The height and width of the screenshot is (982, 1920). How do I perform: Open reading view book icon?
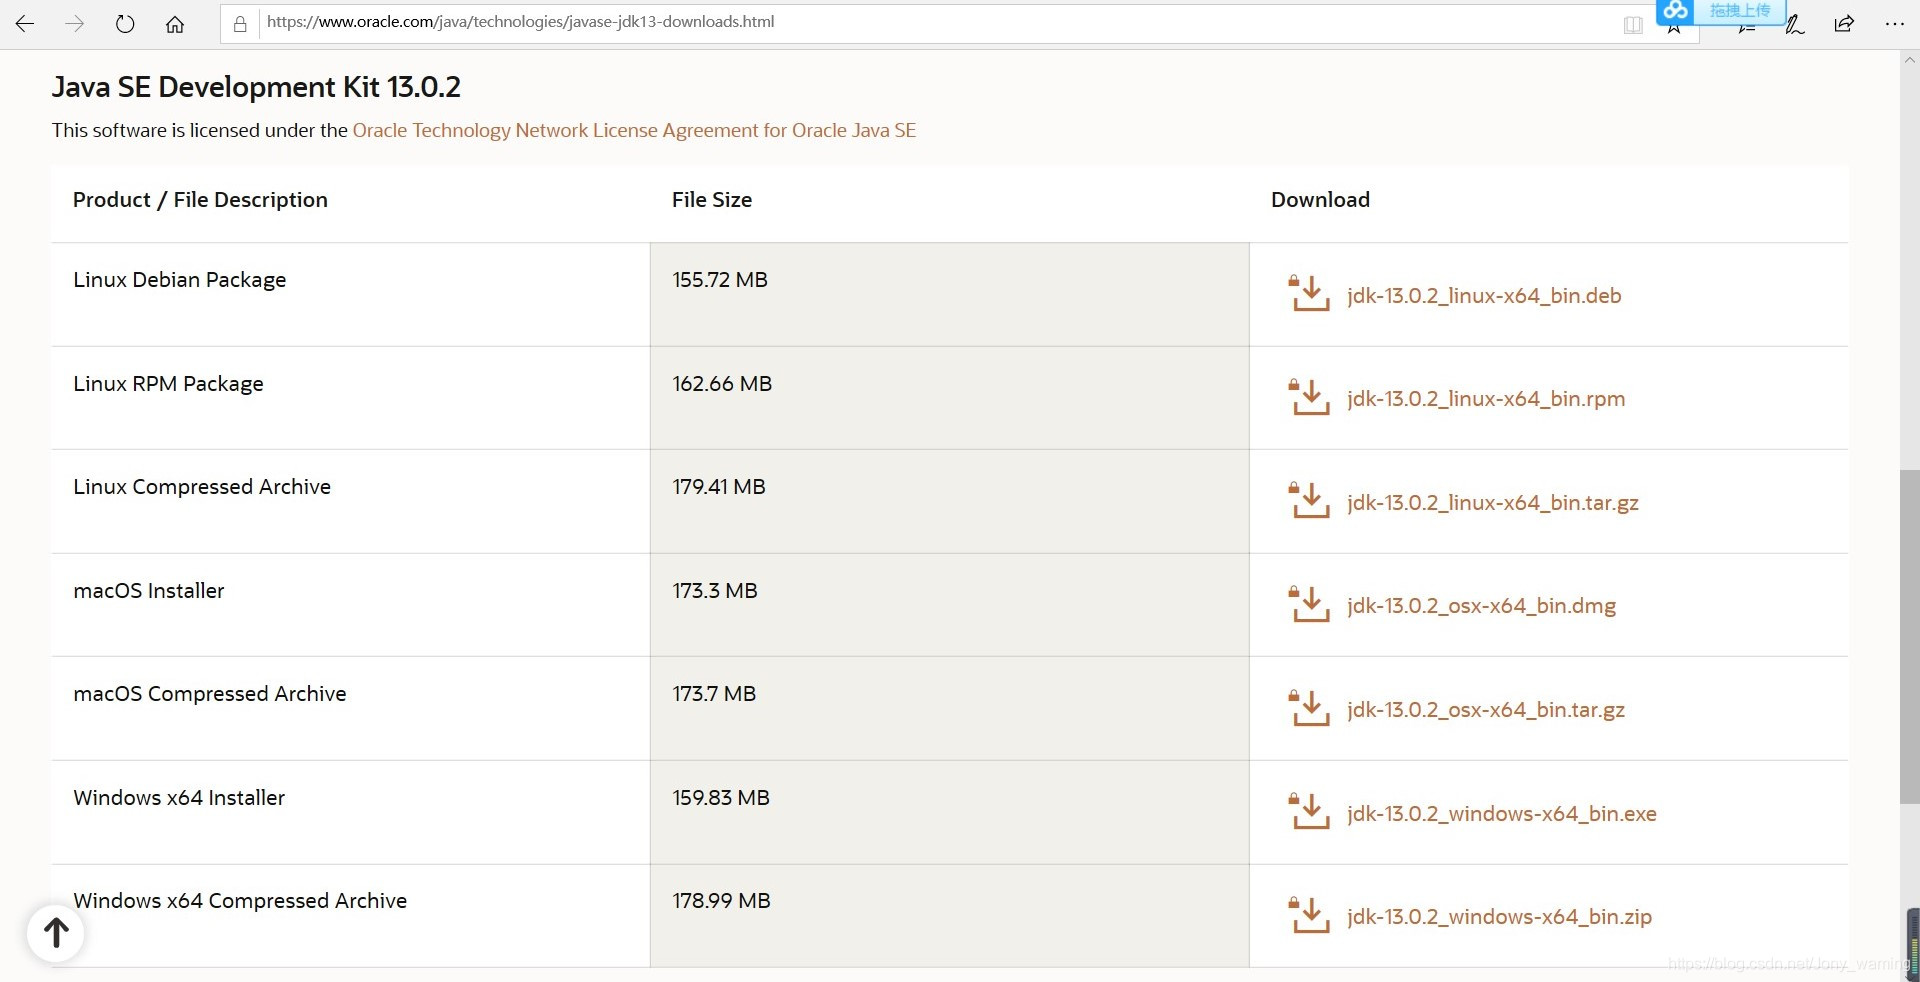point(1633,25)
